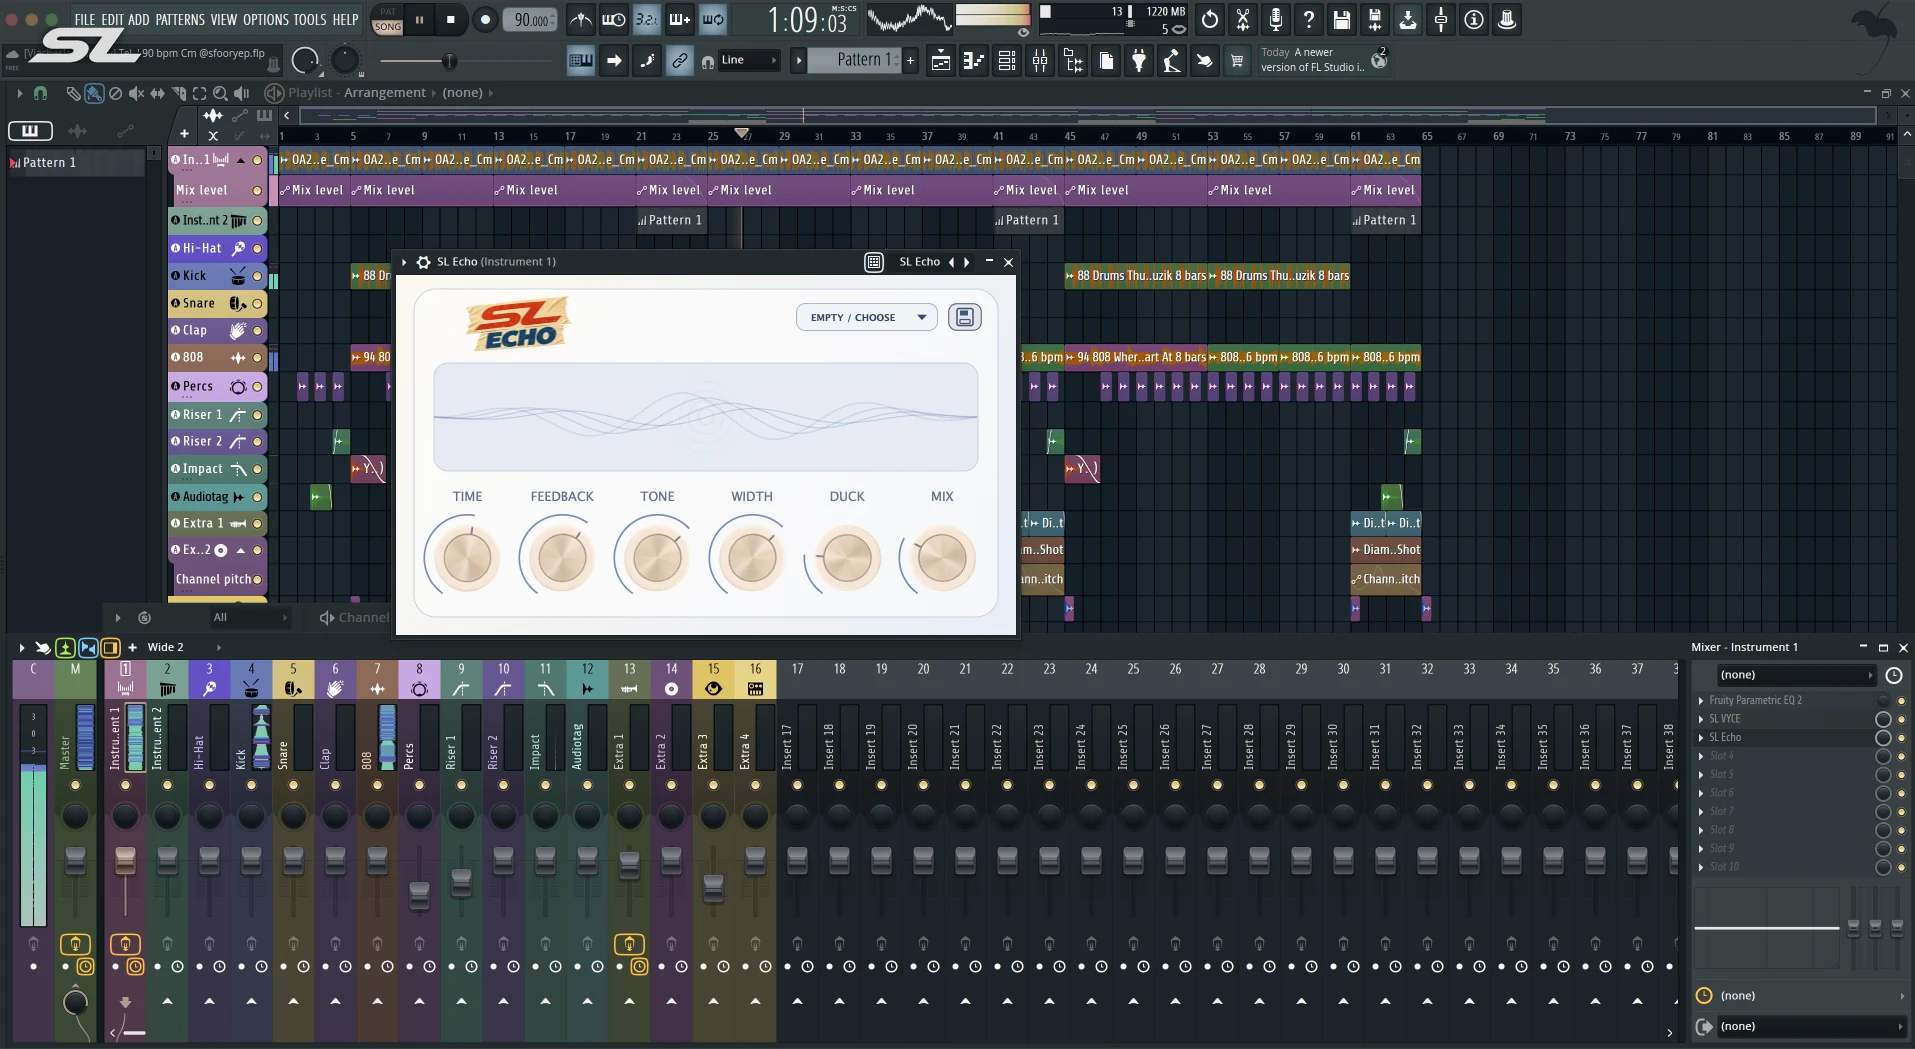Select the delete tool in Playlist

115,93
